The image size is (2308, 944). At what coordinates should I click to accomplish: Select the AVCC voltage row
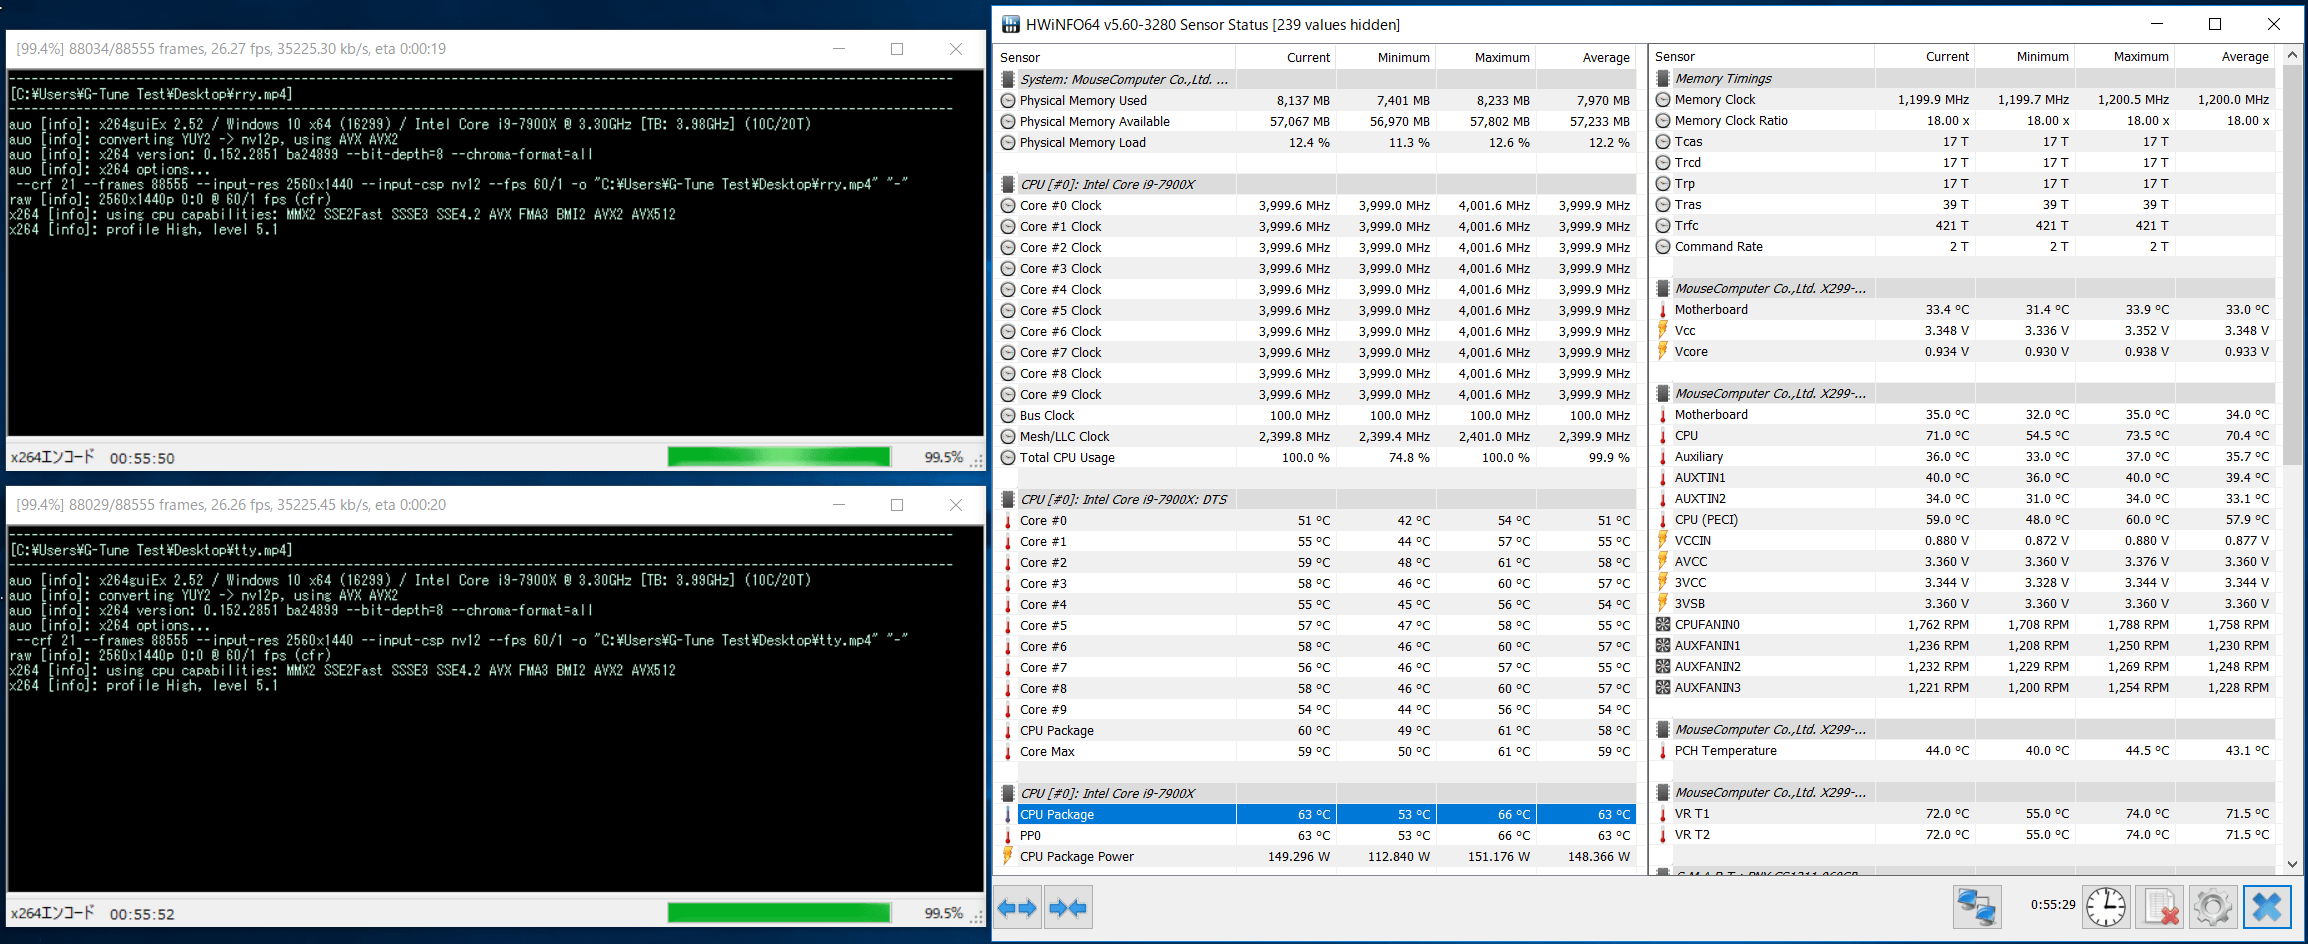1963,562
